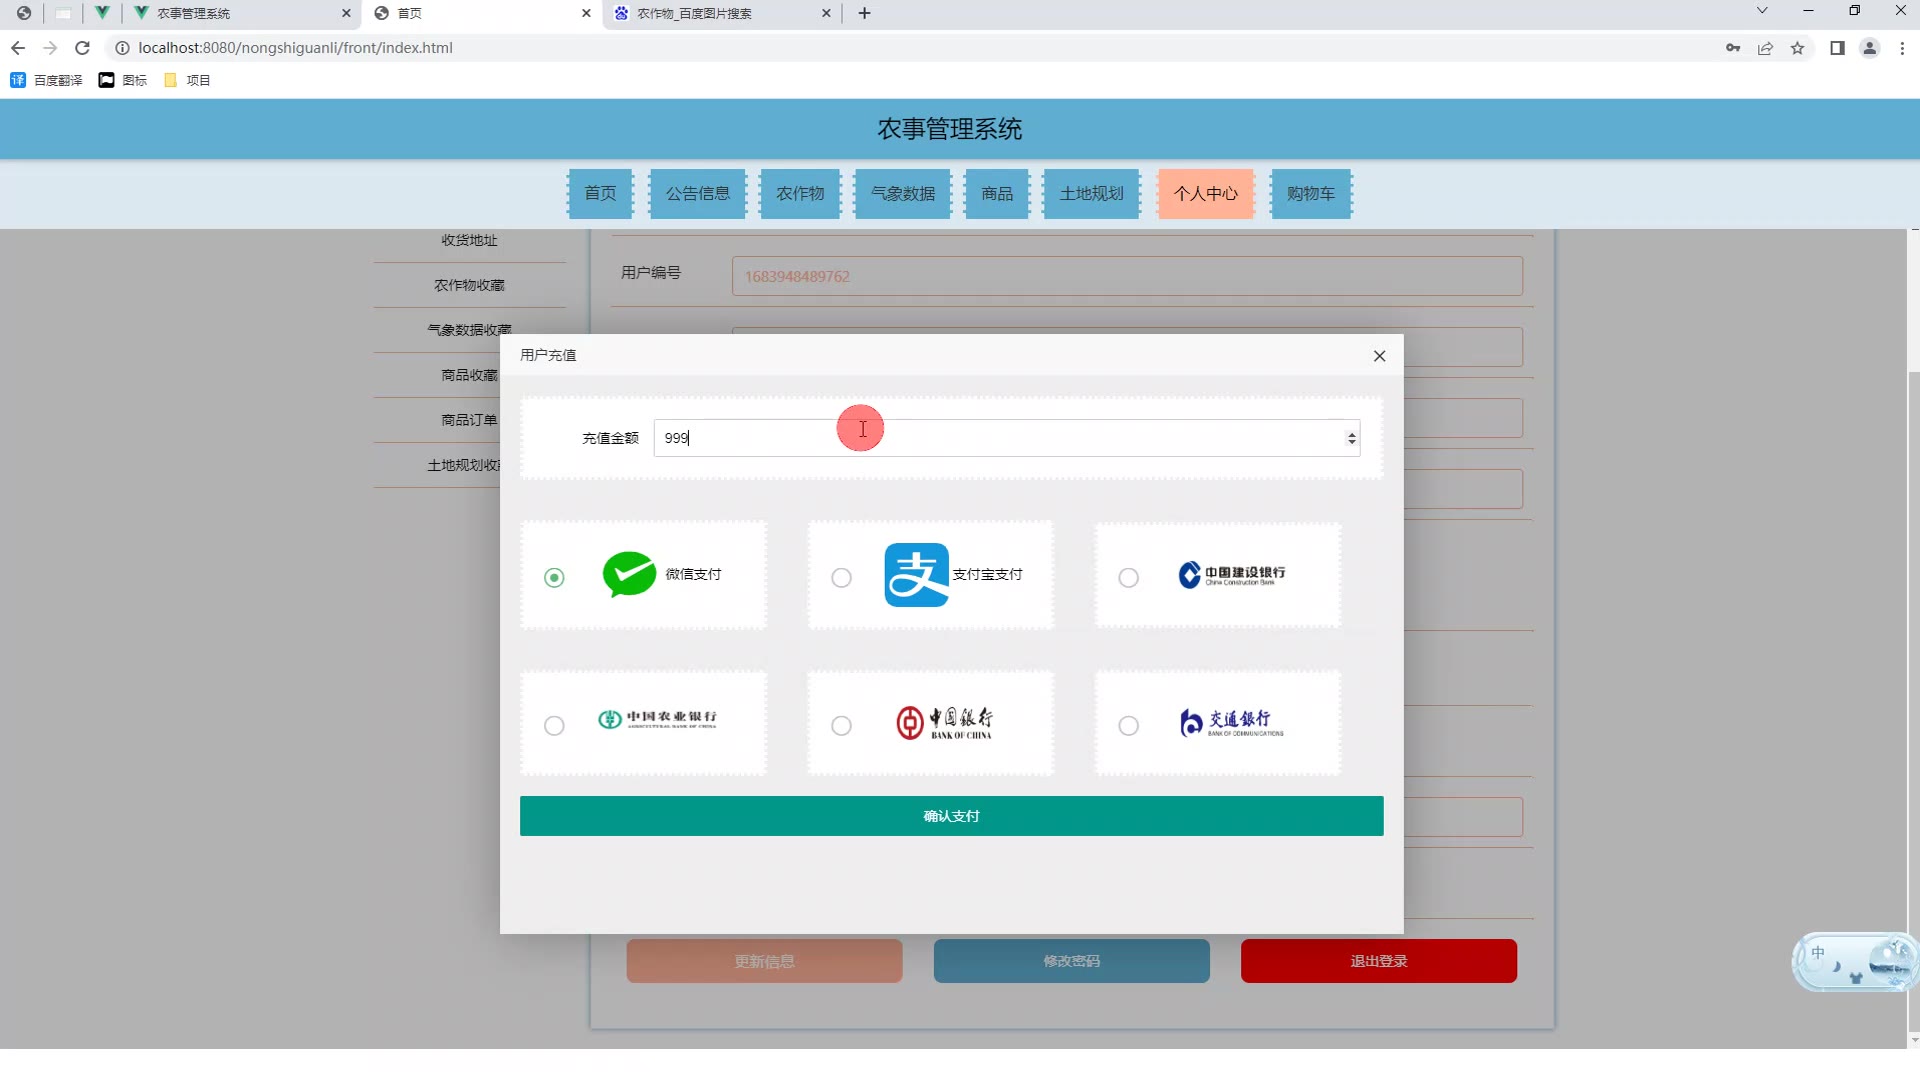The height and width of the screenshot is (1072, 1920).
Task: Reload the page with refresh icon
Action: pyautogui.click(x=83, y=48)
